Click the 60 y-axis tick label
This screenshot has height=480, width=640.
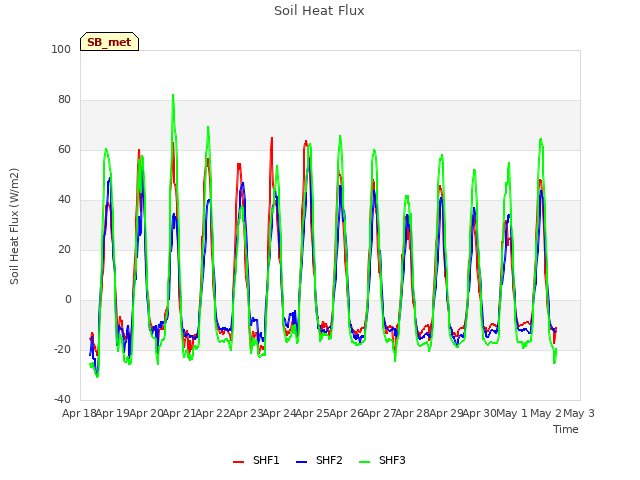pos(64,150)
